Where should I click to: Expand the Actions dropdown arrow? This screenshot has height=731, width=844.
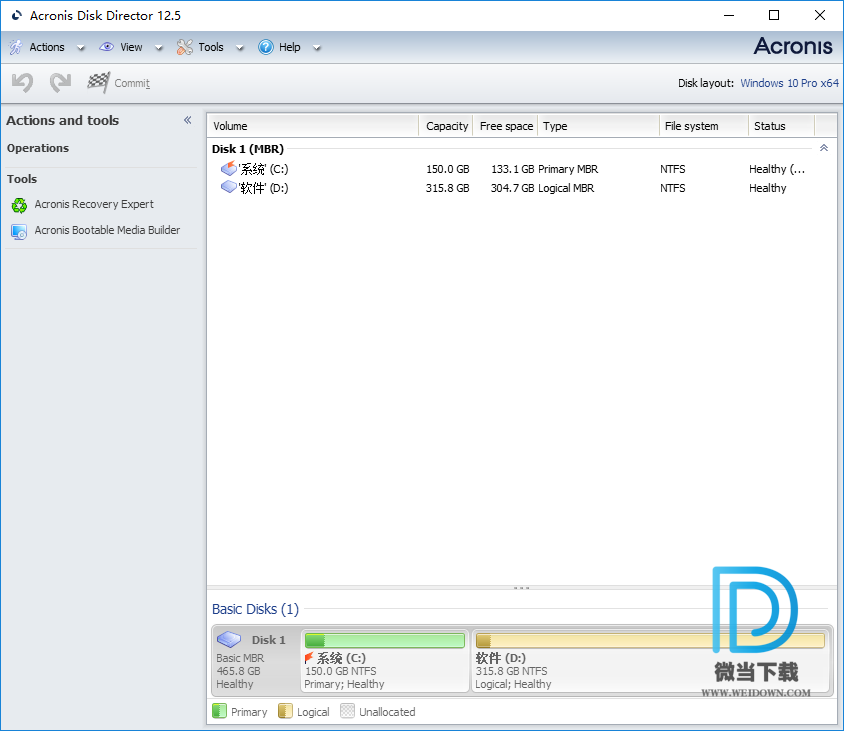click(81, 48)
